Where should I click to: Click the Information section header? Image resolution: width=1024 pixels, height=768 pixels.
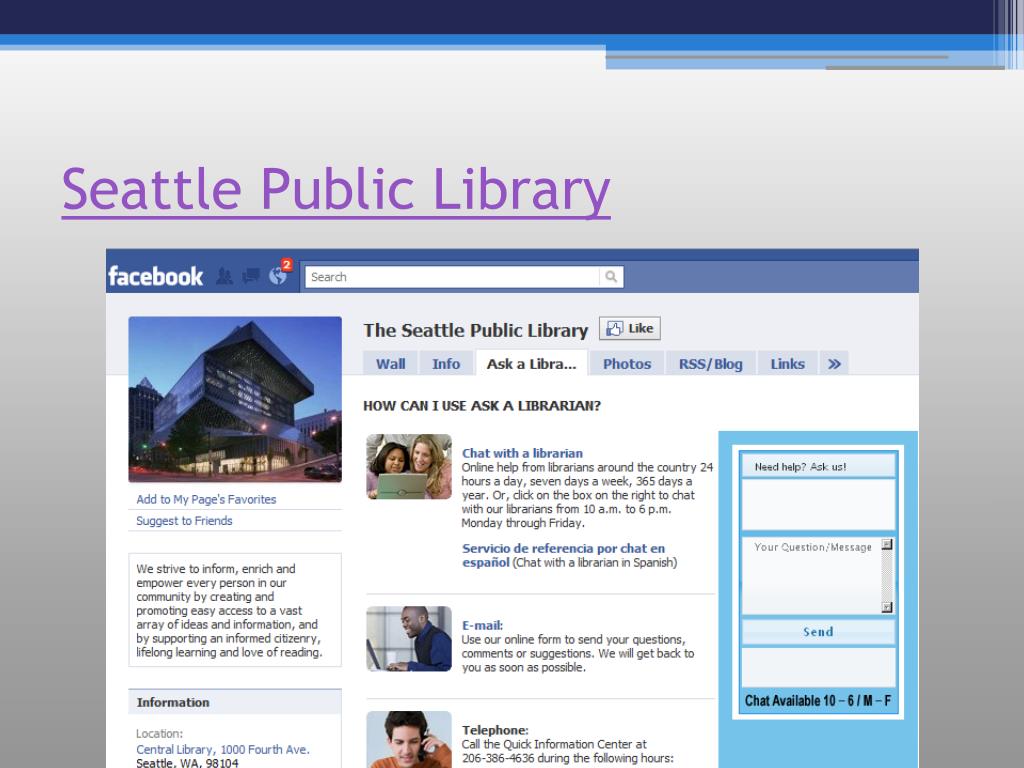click(235, 702)
